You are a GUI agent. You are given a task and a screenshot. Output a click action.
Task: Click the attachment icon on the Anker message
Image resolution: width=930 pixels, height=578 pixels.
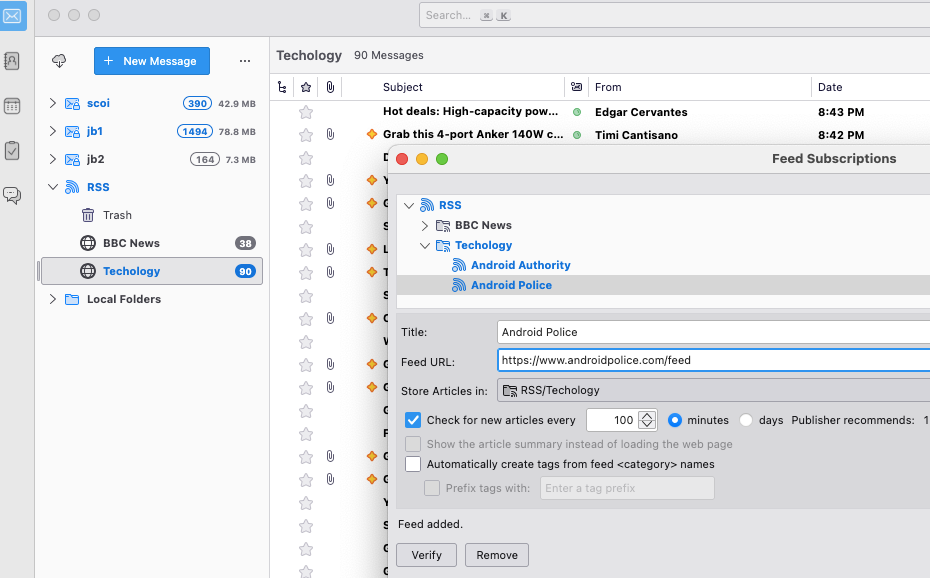pos(330,135)
